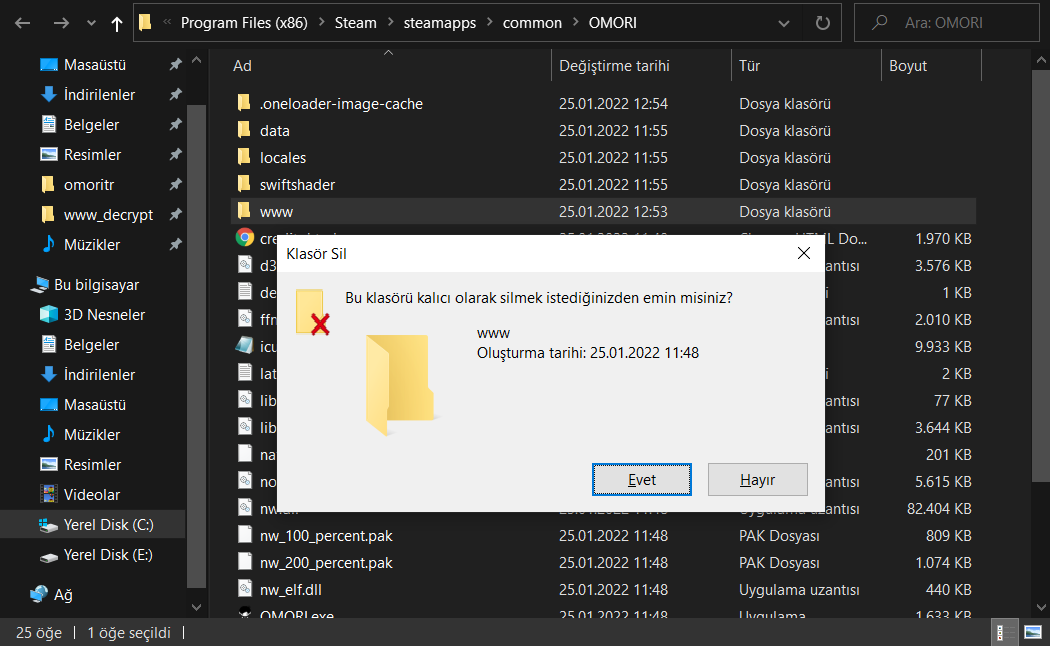Click the address bar folder icon

pyautogui.click(x=145, y=23)
